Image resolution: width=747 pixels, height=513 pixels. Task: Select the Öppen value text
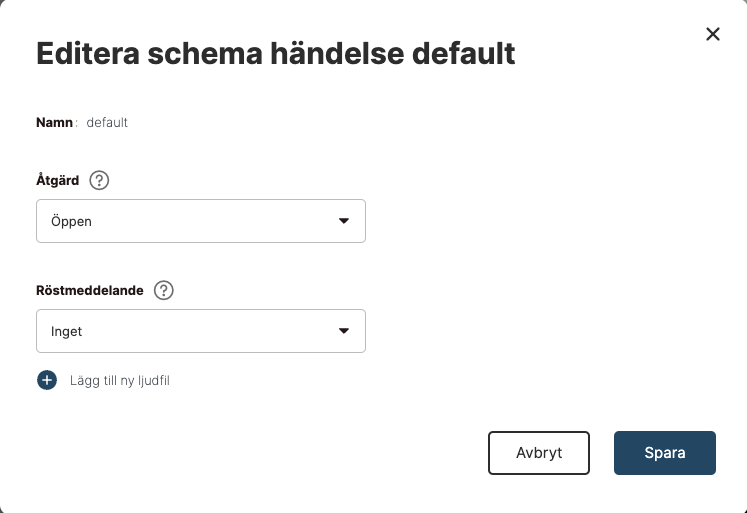point(71,221)
